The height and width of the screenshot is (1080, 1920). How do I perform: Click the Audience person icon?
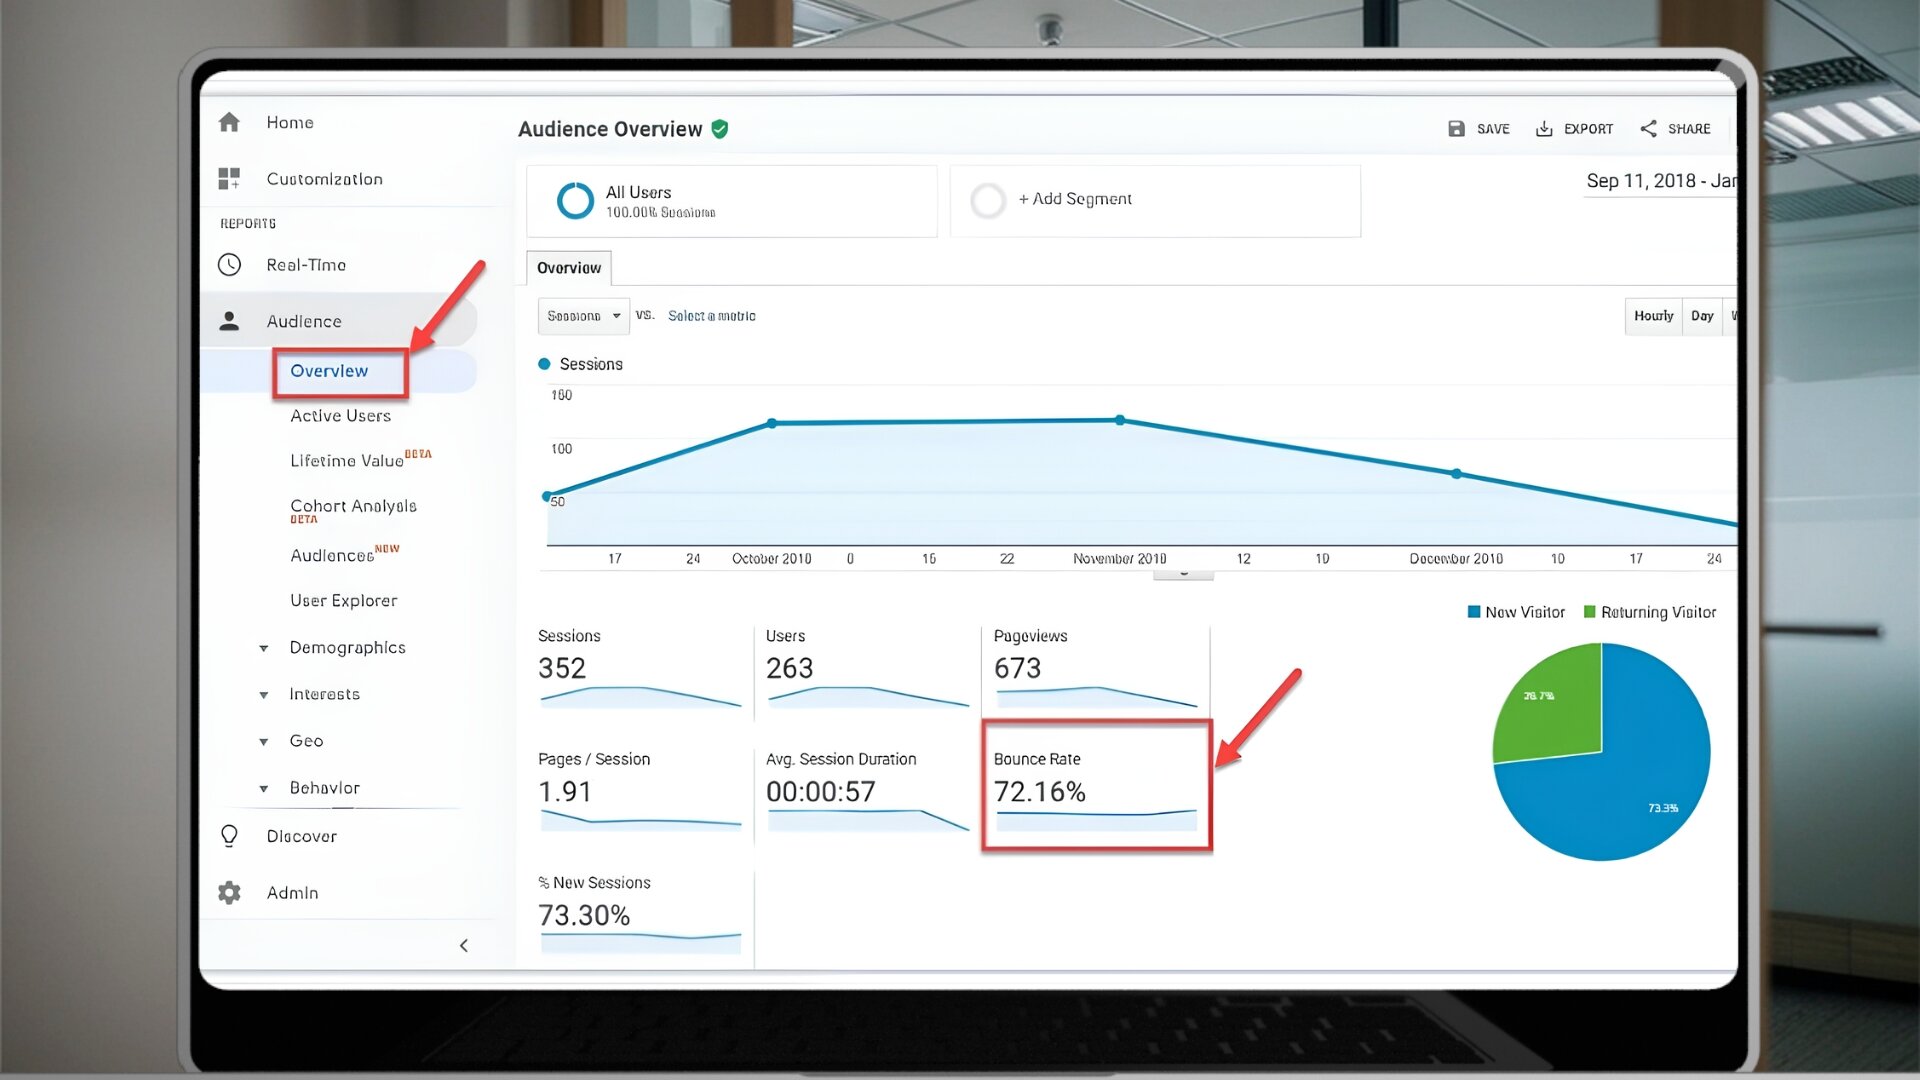[229, 320]
